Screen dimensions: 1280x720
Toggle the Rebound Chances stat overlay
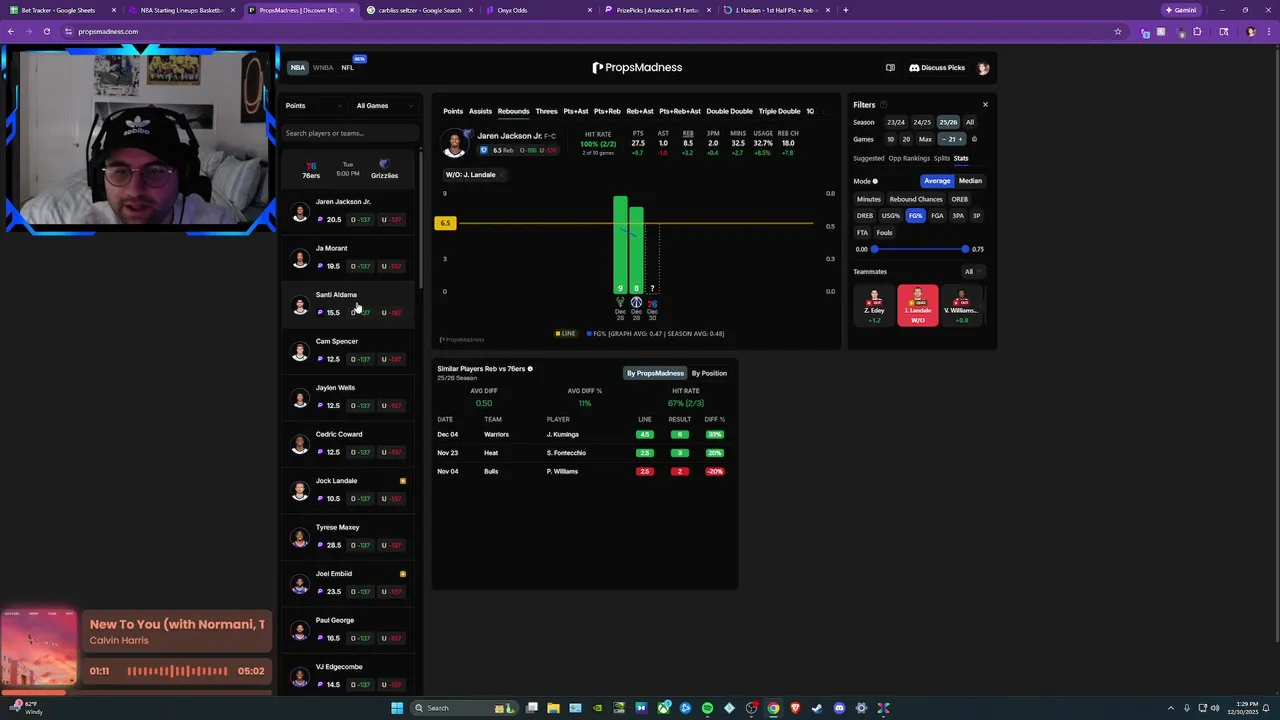click(916, 199)
